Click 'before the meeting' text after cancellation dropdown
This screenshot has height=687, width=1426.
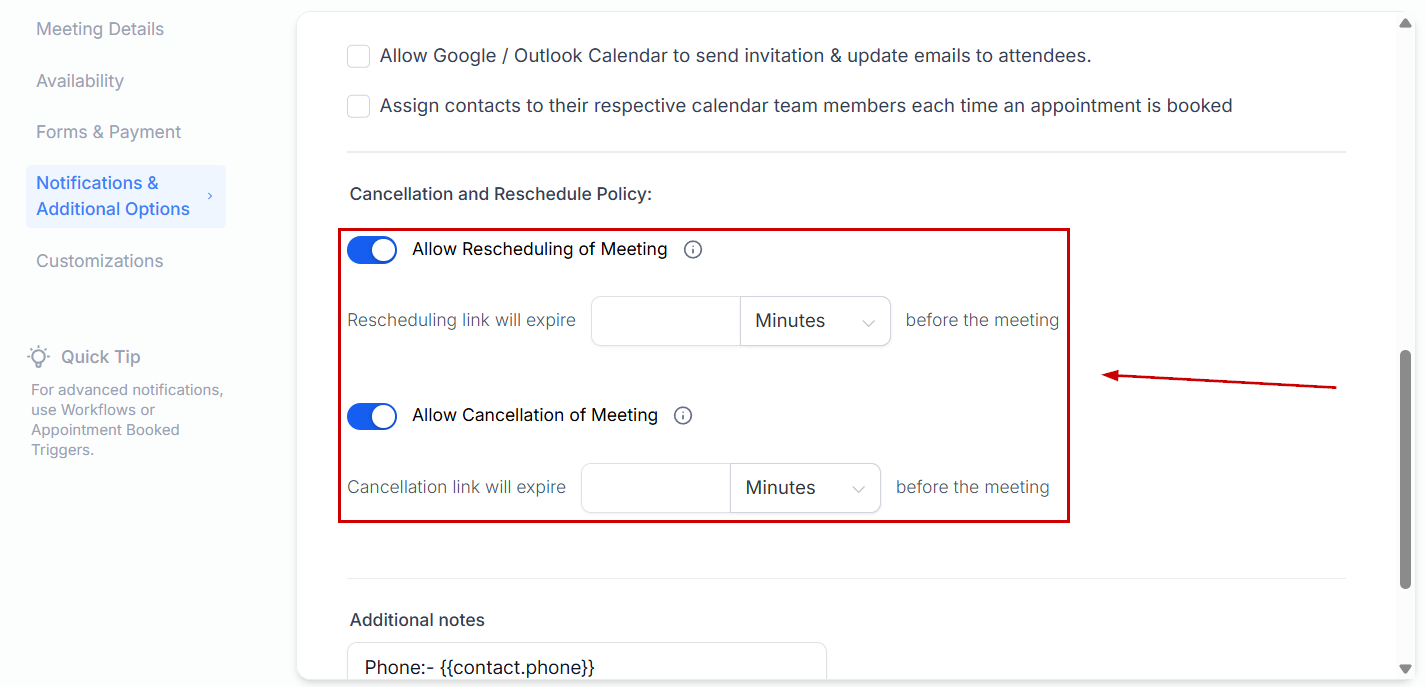coord(973,488)
